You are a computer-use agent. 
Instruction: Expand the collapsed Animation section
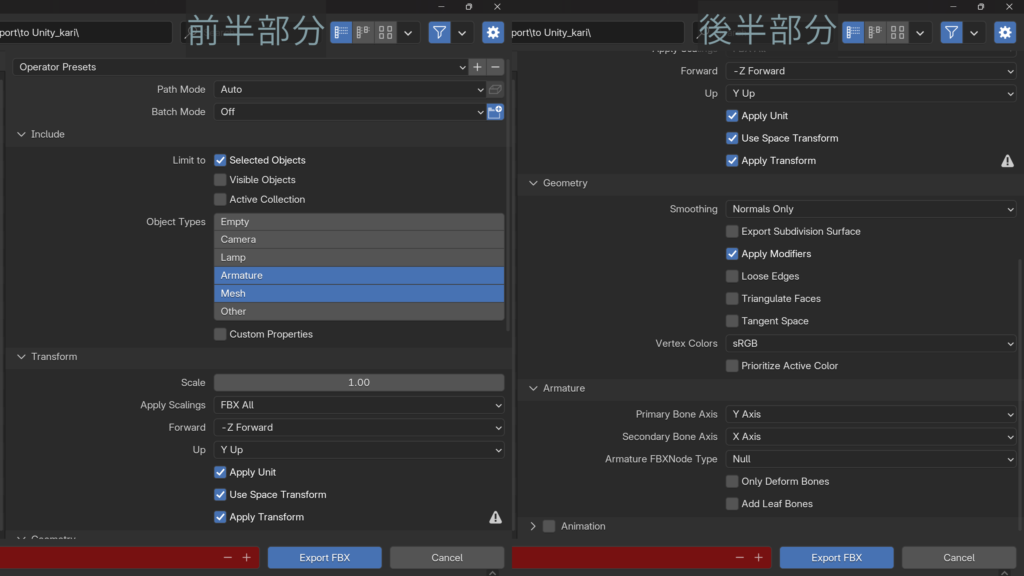pyautogui.click(x=533, y=526)
